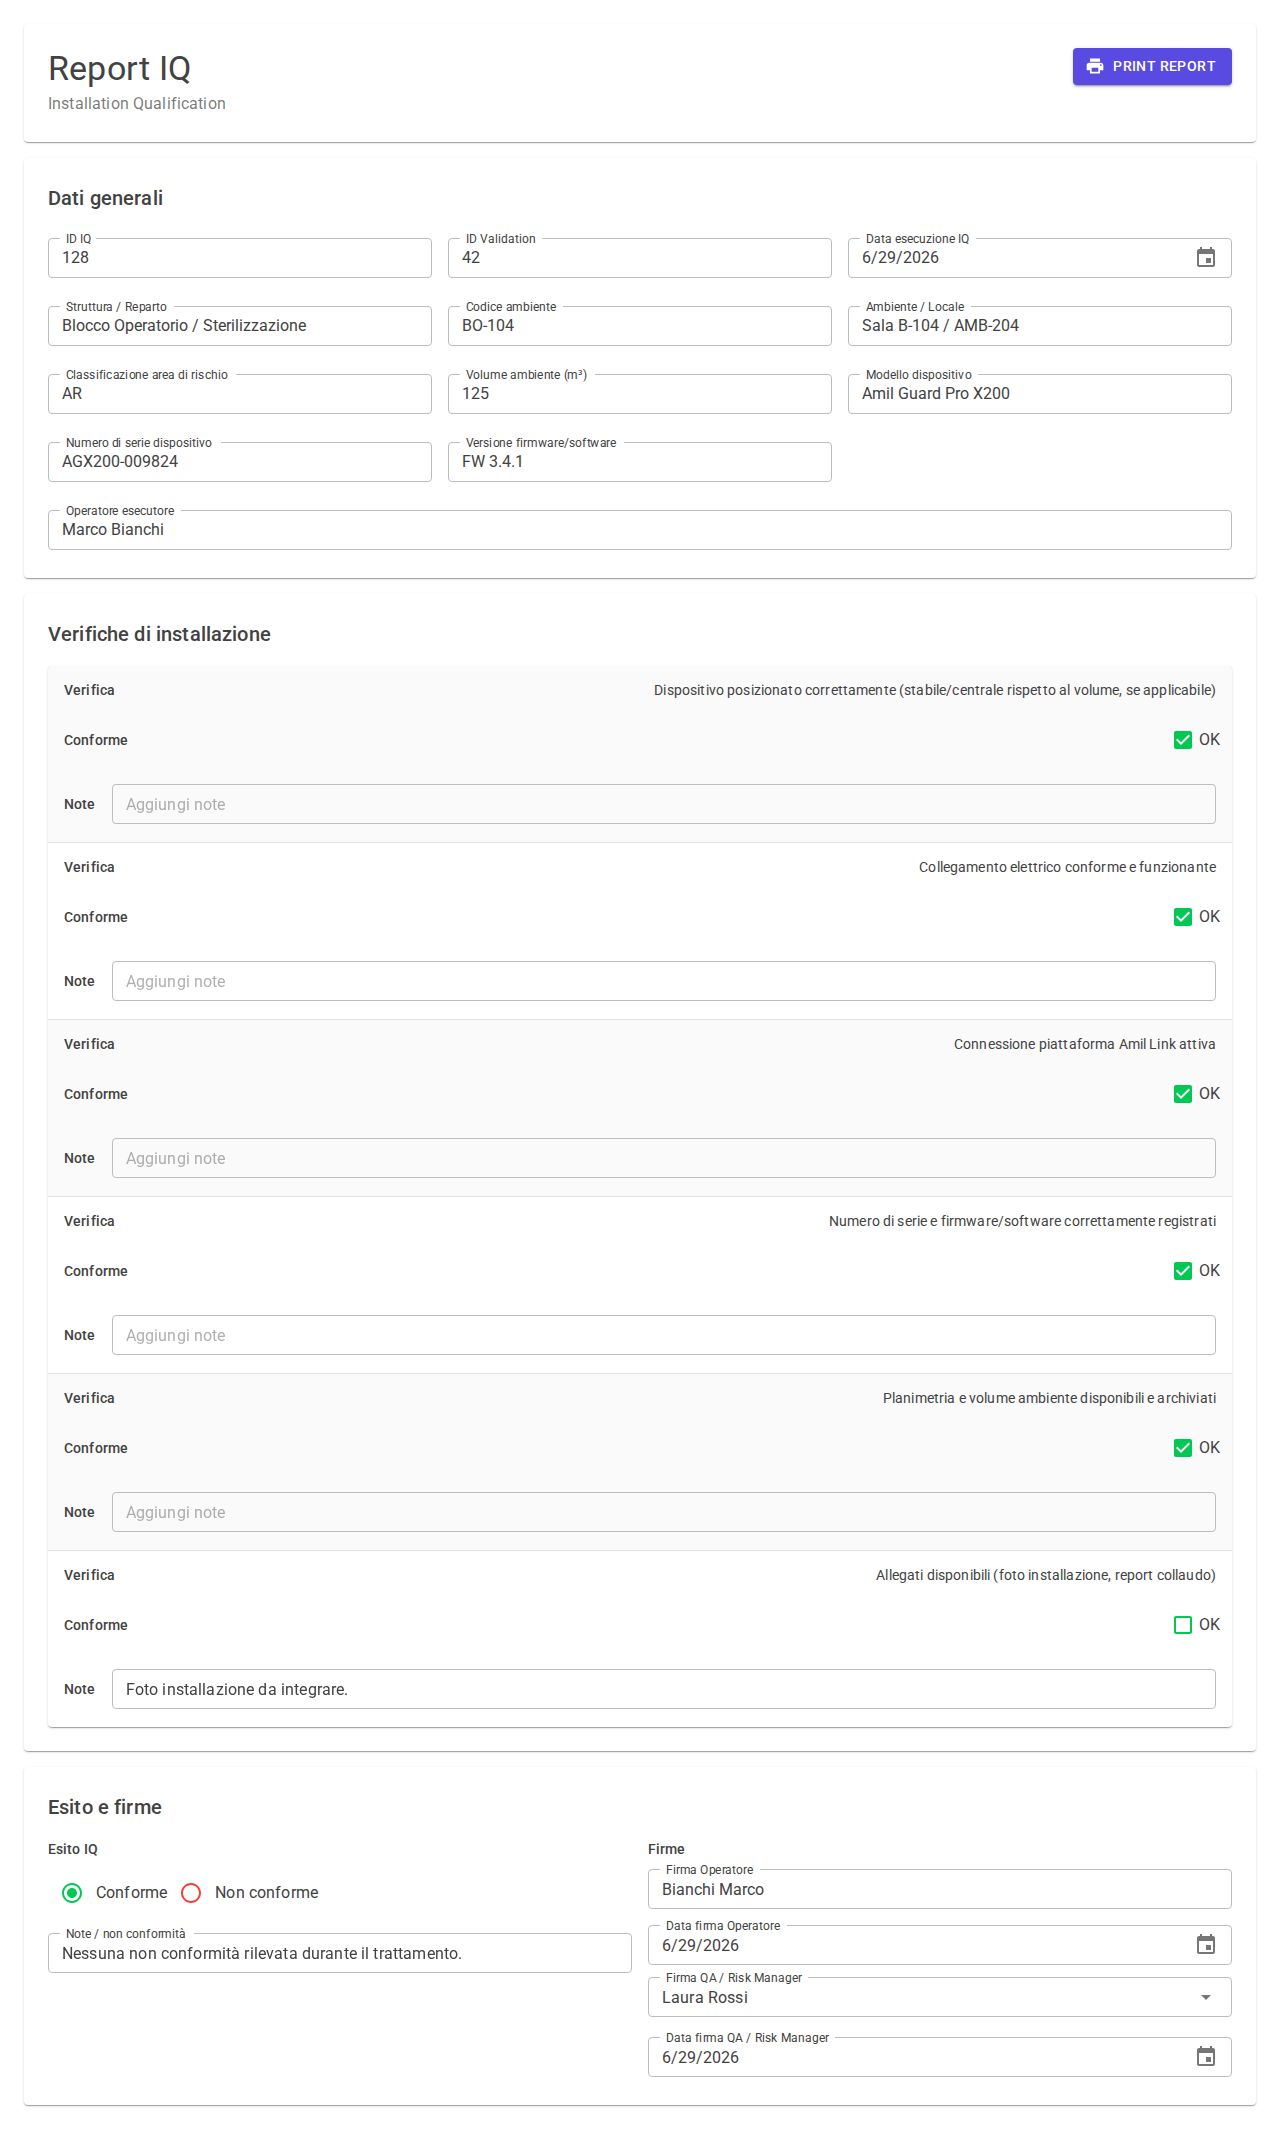1280x2130 pixels.
Task: Click the Note / non conformità field
Action: click(x=340, y=1953)
